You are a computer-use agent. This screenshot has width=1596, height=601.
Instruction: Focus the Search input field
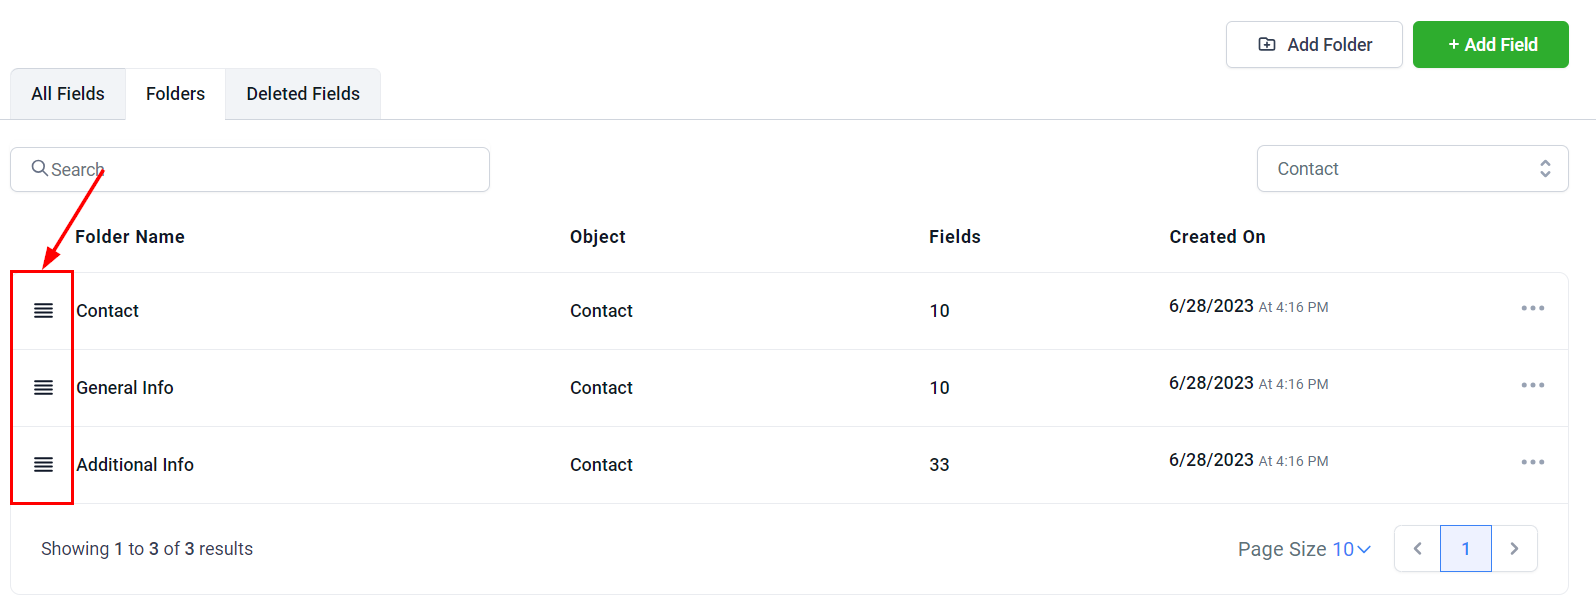[270, 170]
